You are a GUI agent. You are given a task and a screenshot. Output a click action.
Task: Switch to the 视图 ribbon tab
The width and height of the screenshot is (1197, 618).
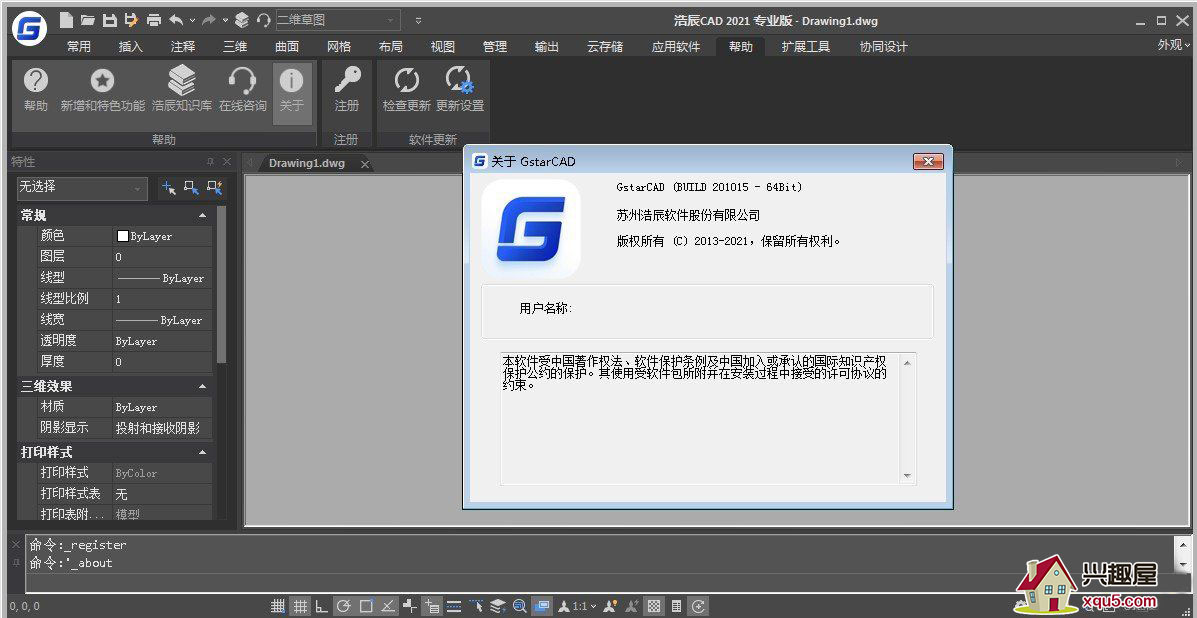pyautogui.click(x=443, y=47)
